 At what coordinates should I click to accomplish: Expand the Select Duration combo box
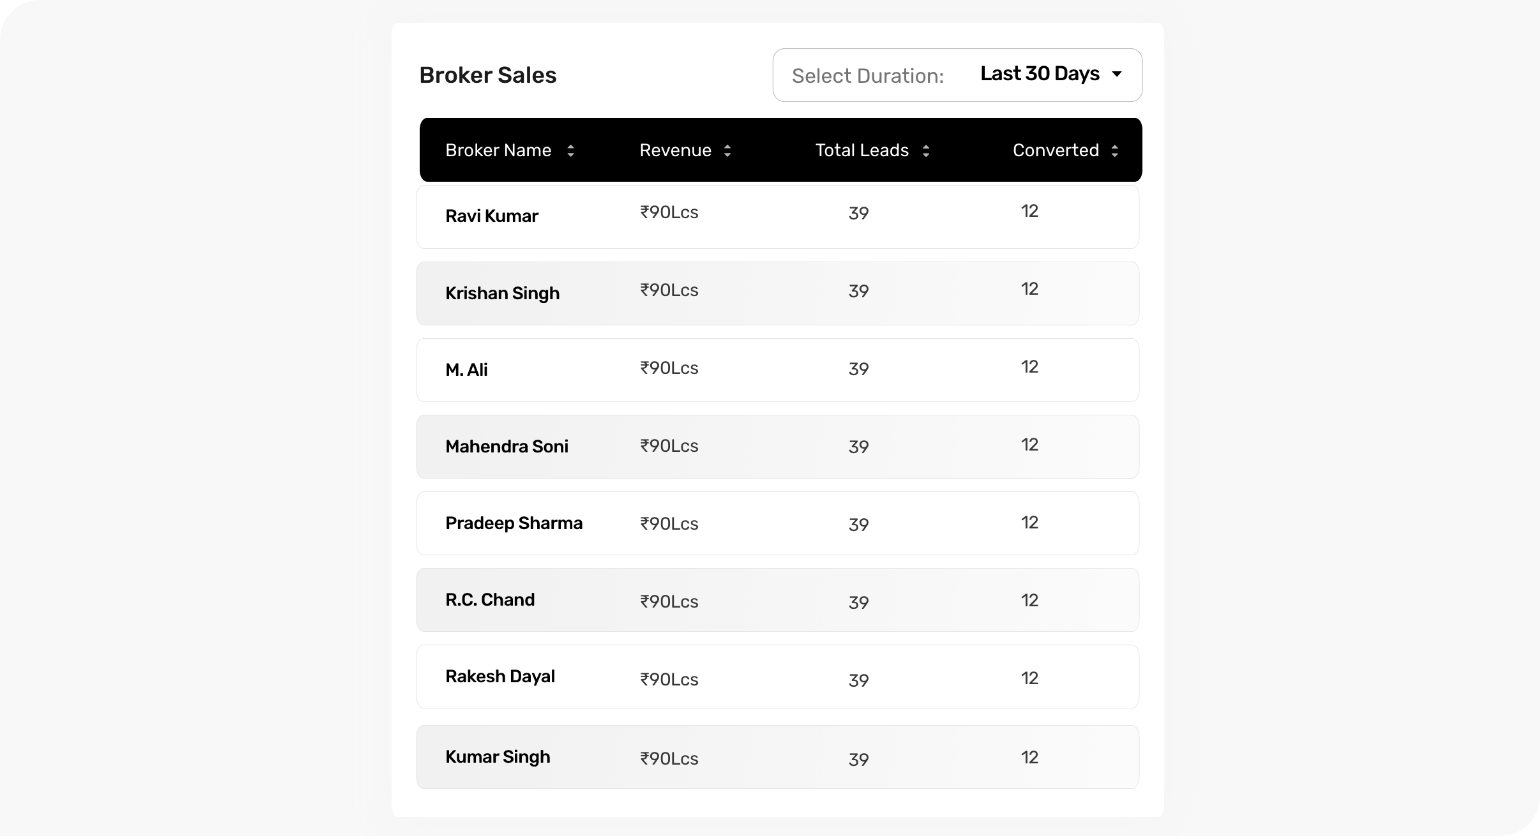pos(958,75)
